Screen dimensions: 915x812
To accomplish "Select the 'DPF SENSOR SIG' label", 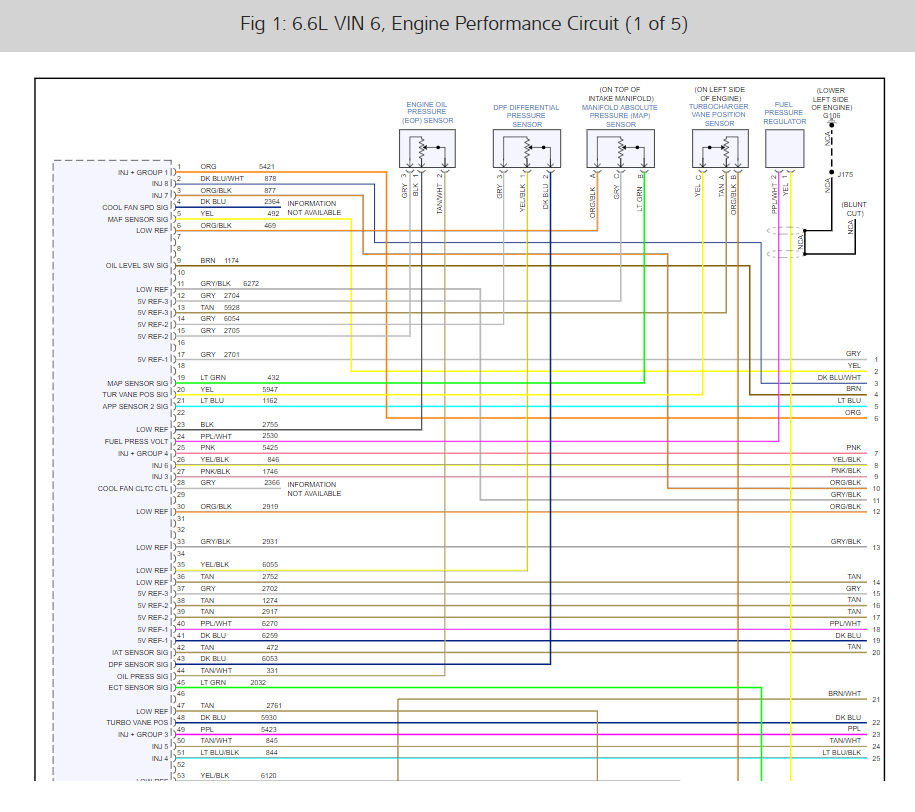I will click(138, 665).
